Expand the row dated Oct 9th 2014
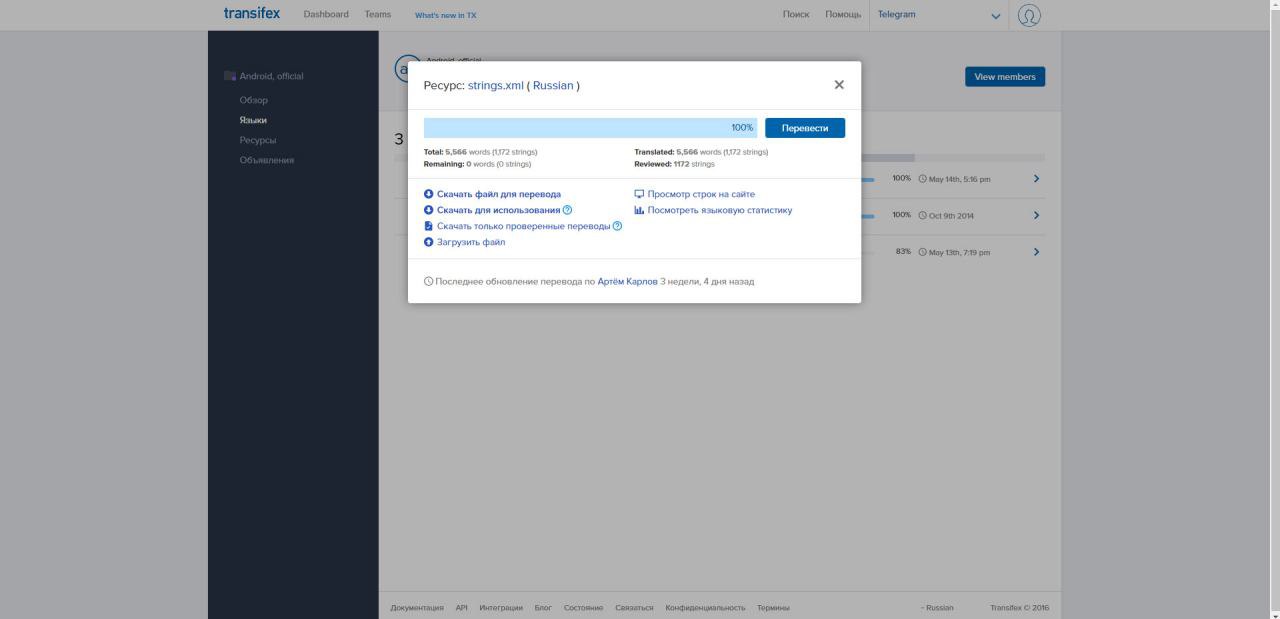Image resolution: width=1280 pixels, height=619 pixels. 1036,215
